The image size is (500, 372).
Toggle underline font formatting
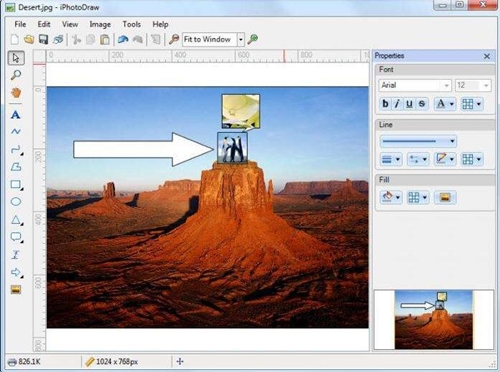point(409,104)
